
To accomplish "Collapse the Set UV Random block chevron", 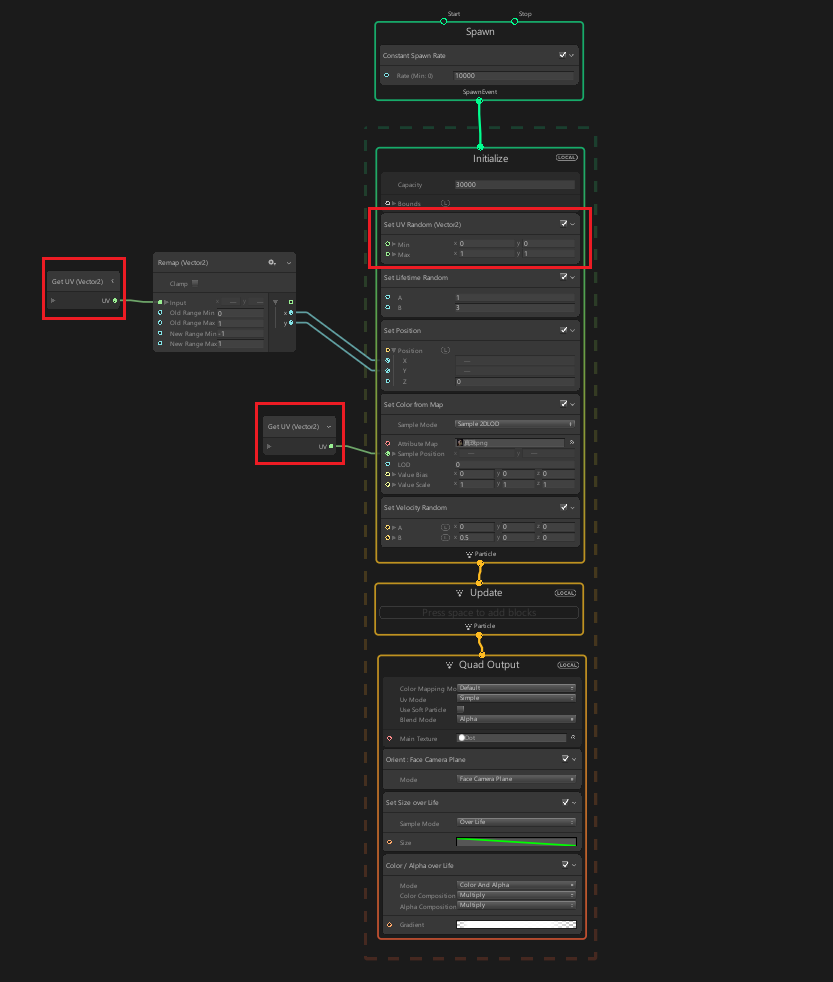I will (572, 224).
